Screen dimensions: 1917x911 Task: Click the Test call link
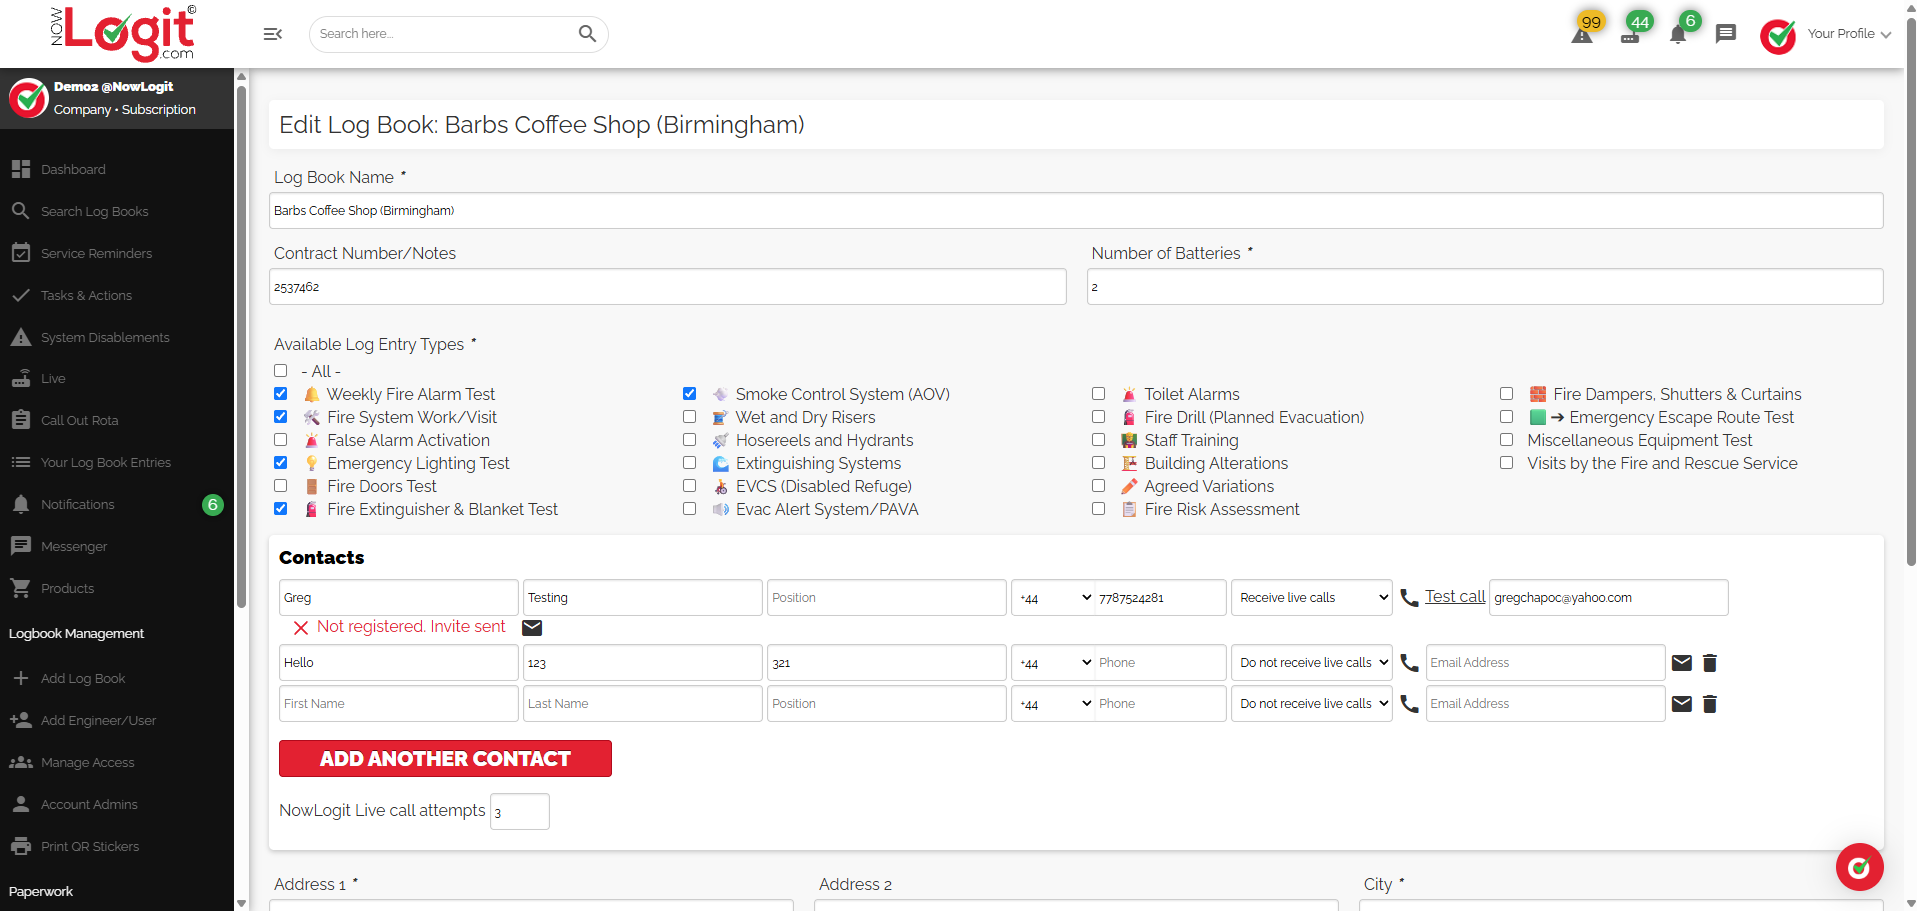coord(1455,596)
